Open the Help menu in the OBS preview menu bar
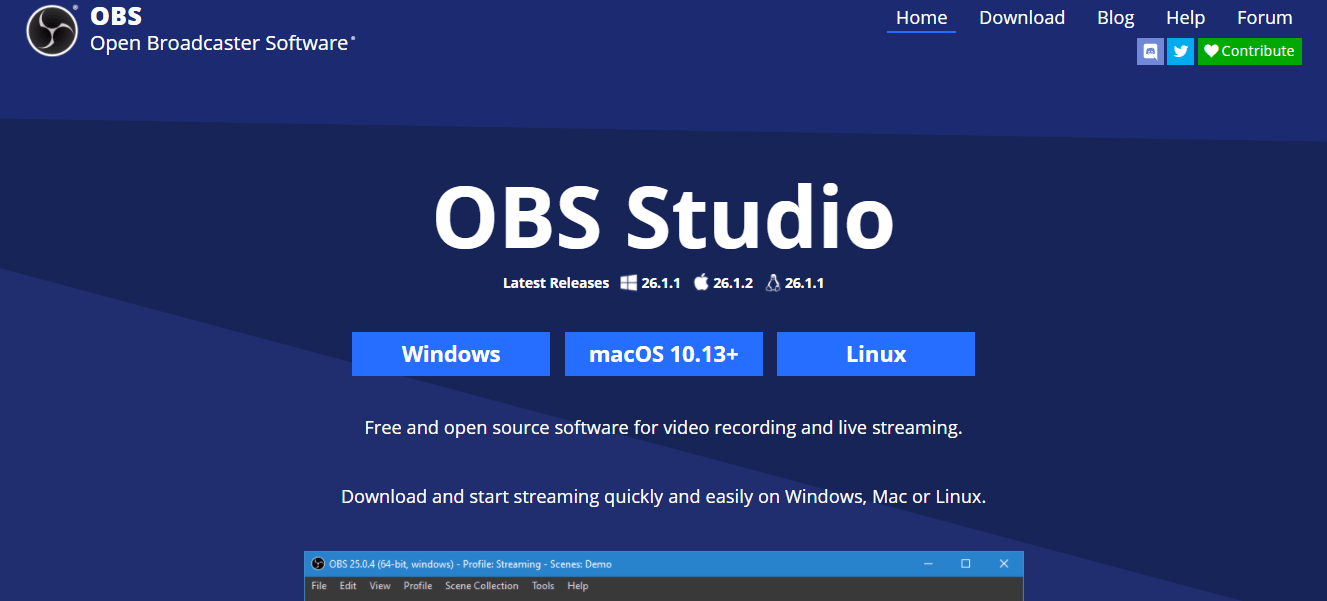 coord(577,586)
